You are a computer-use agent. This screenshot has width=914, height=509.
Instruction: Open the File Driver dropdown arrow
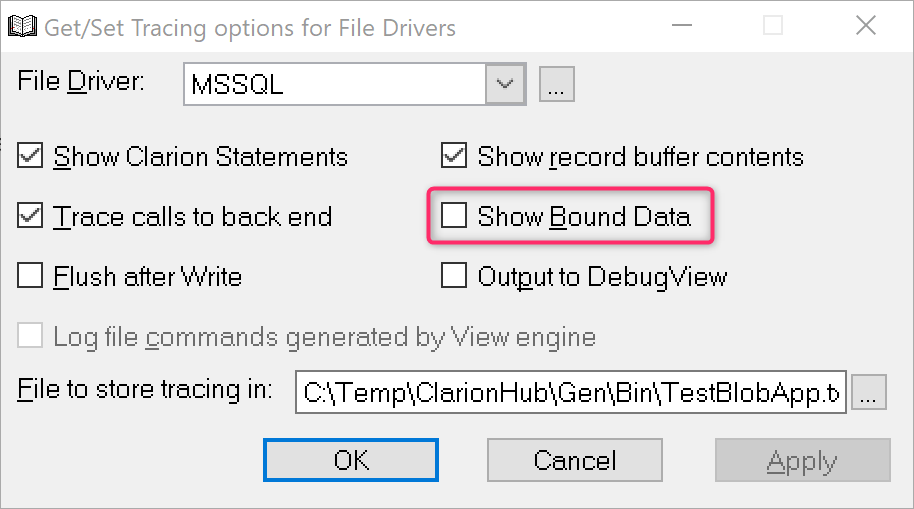(x=506, y=85)
